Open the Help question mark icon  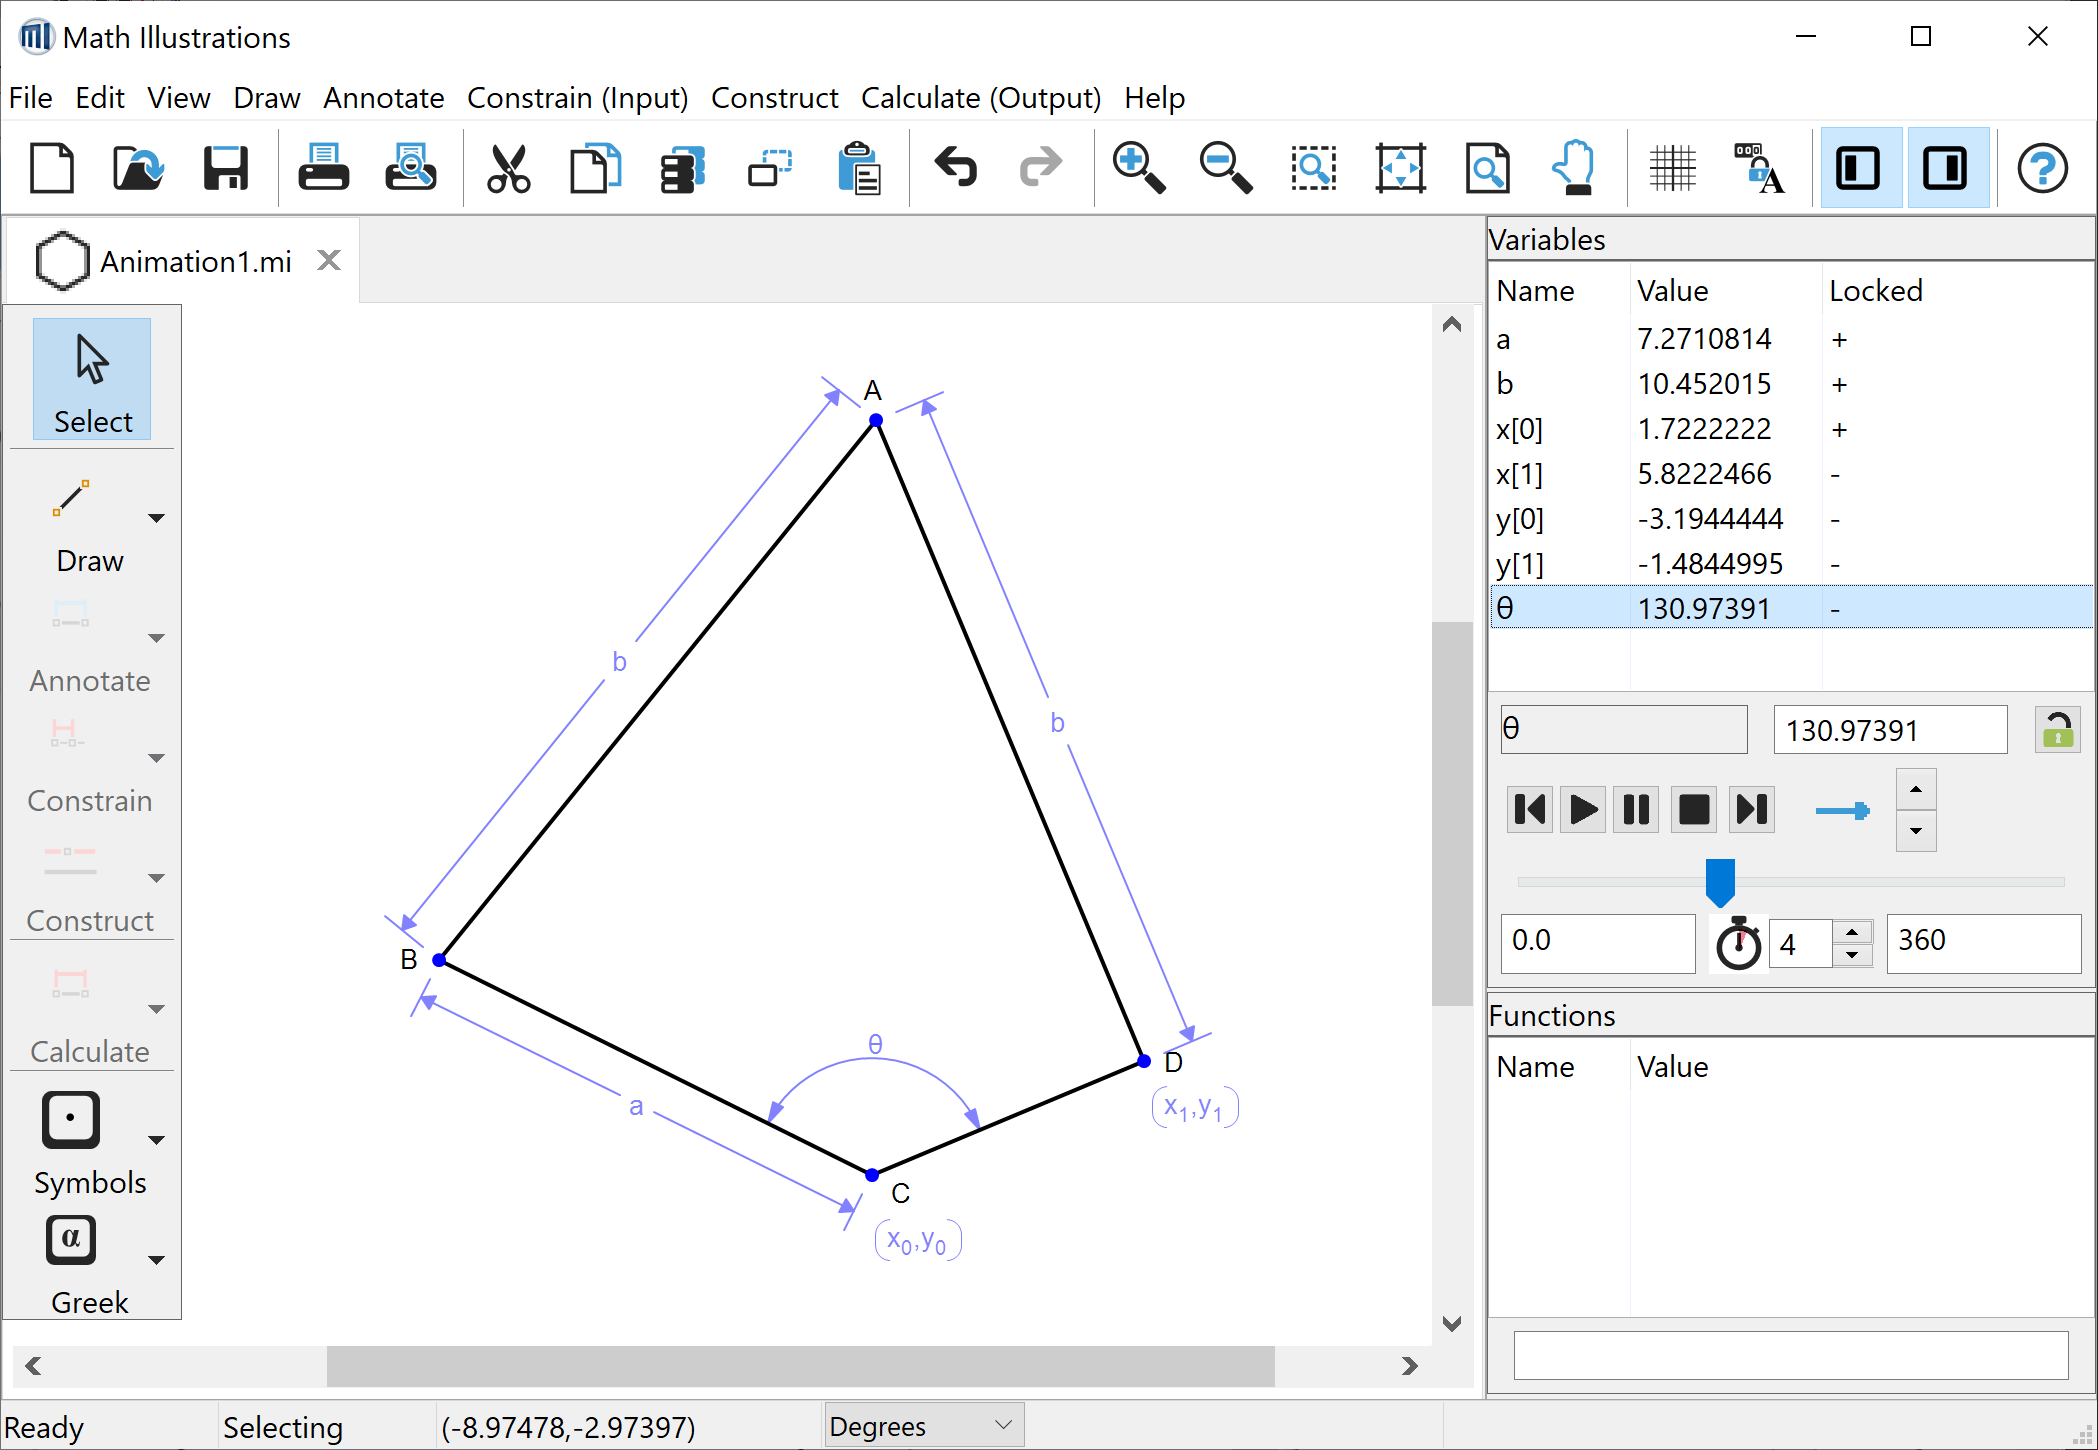click(2042, 166)
